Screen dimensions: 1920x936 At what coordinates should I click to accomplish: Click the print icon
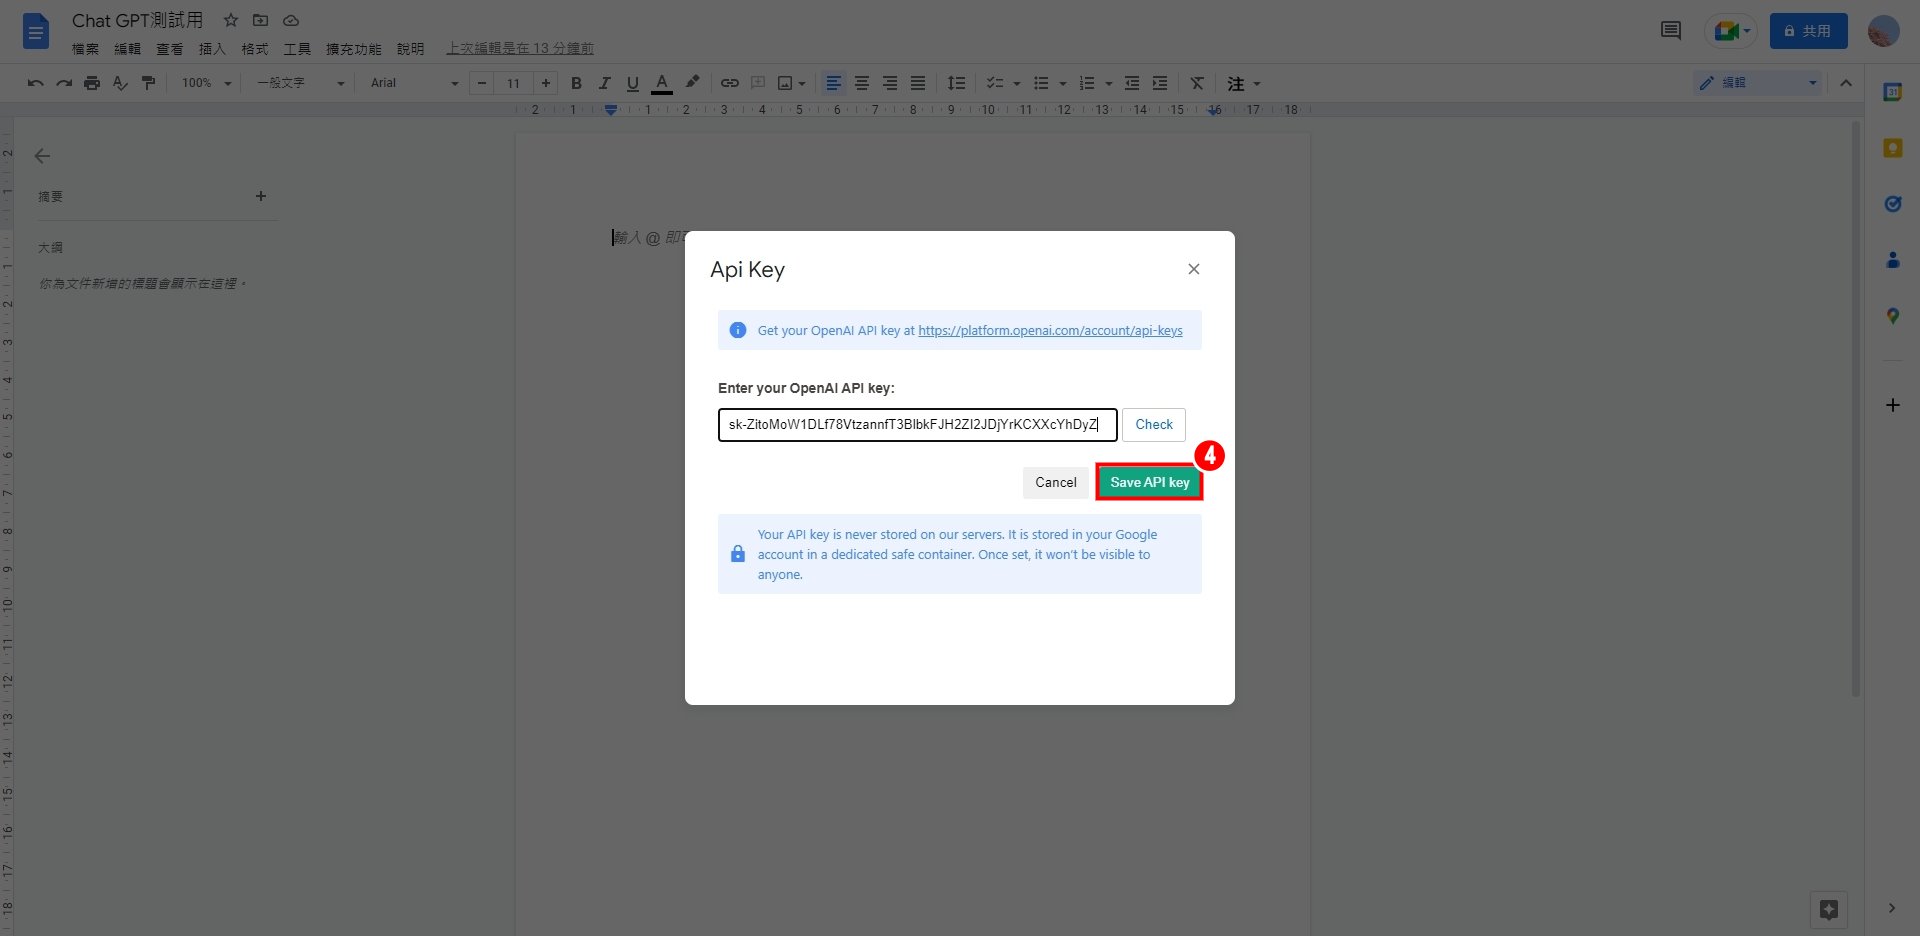tap(92, 83)
